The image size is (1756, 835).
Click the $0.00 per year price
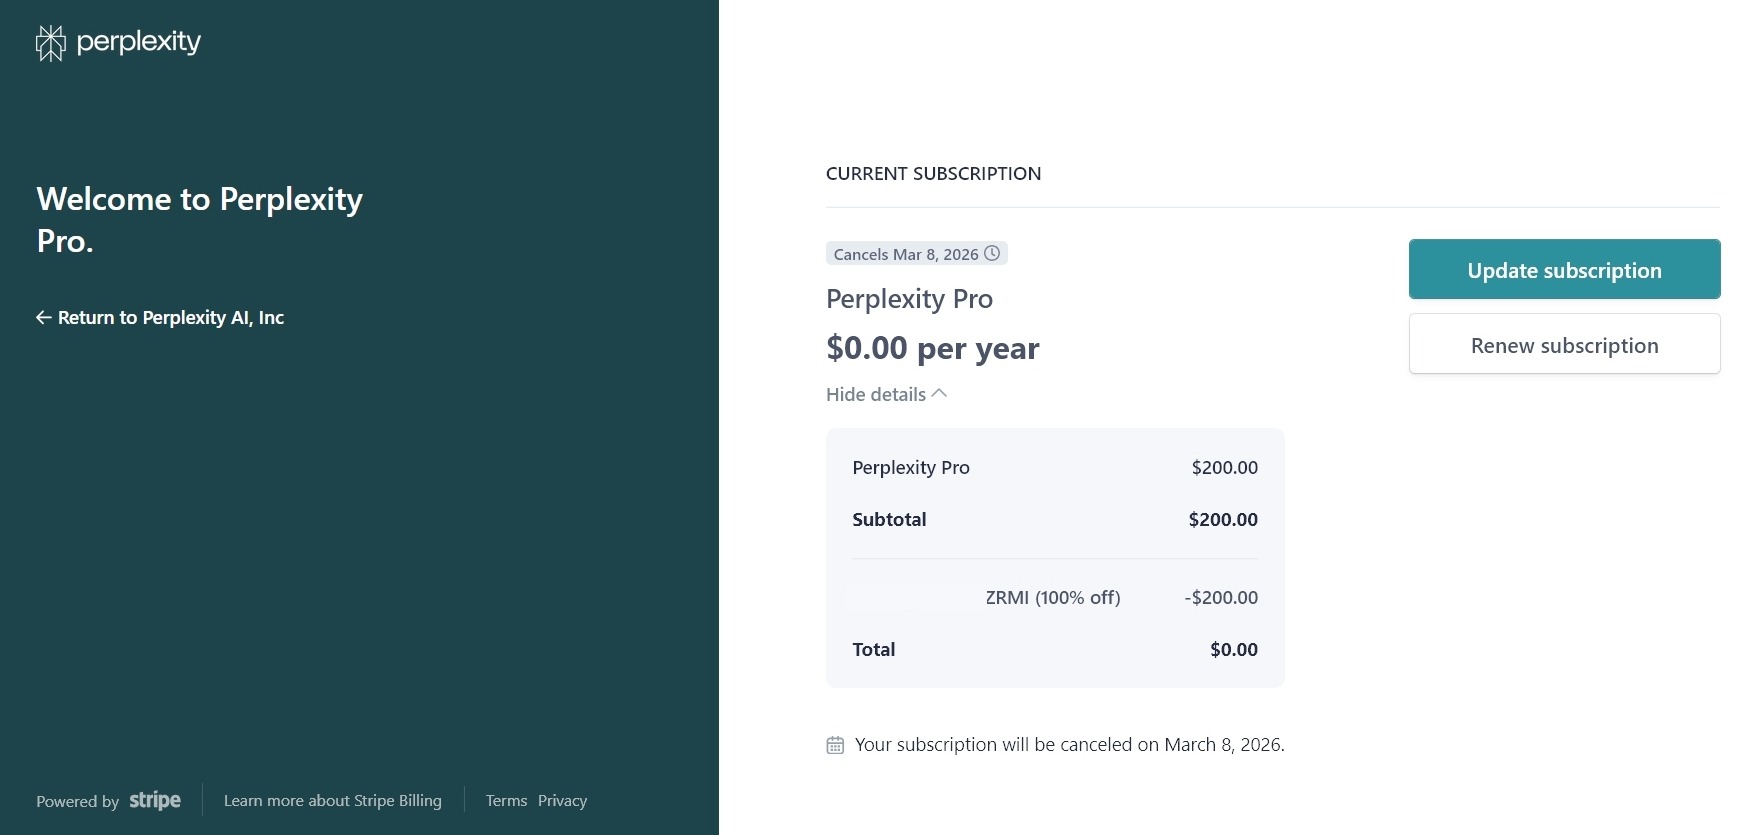932,348
